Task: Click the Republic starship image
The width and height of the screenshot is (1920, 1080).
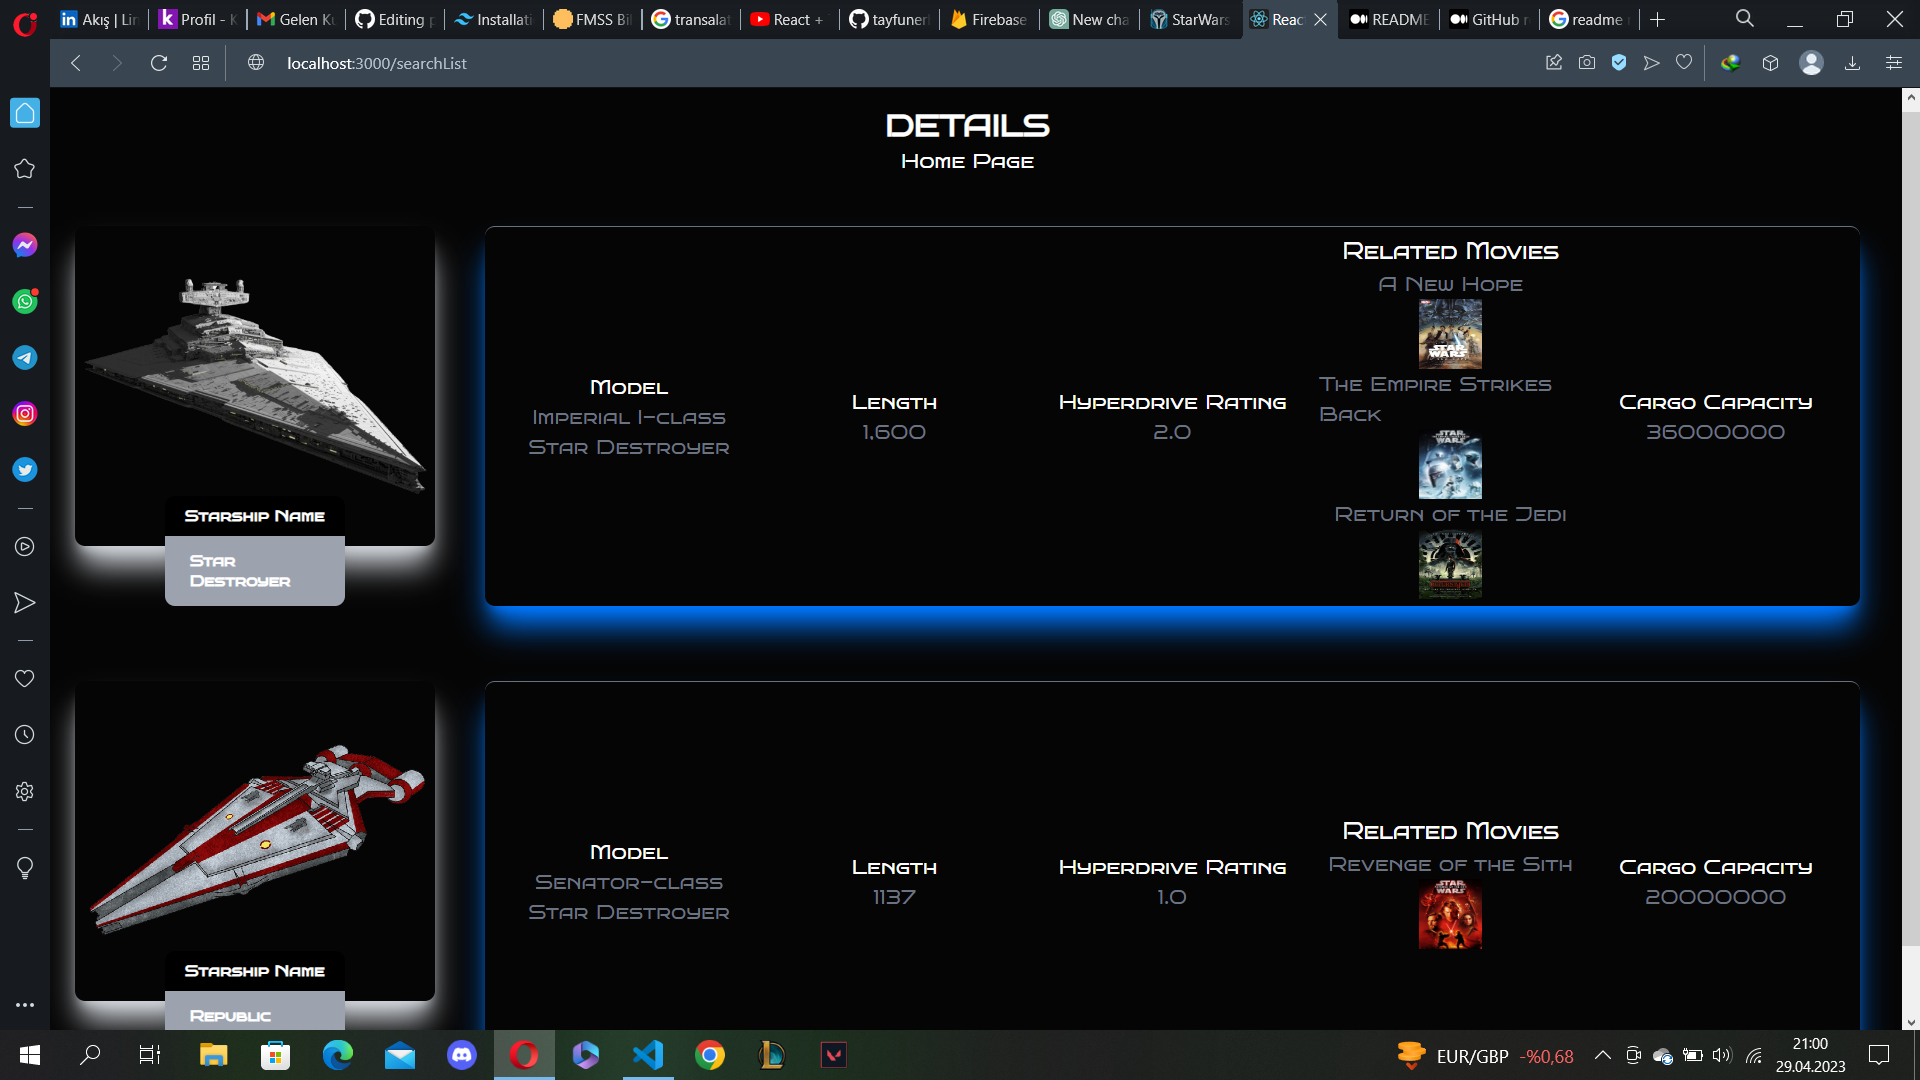Action: tap(255, 840)
